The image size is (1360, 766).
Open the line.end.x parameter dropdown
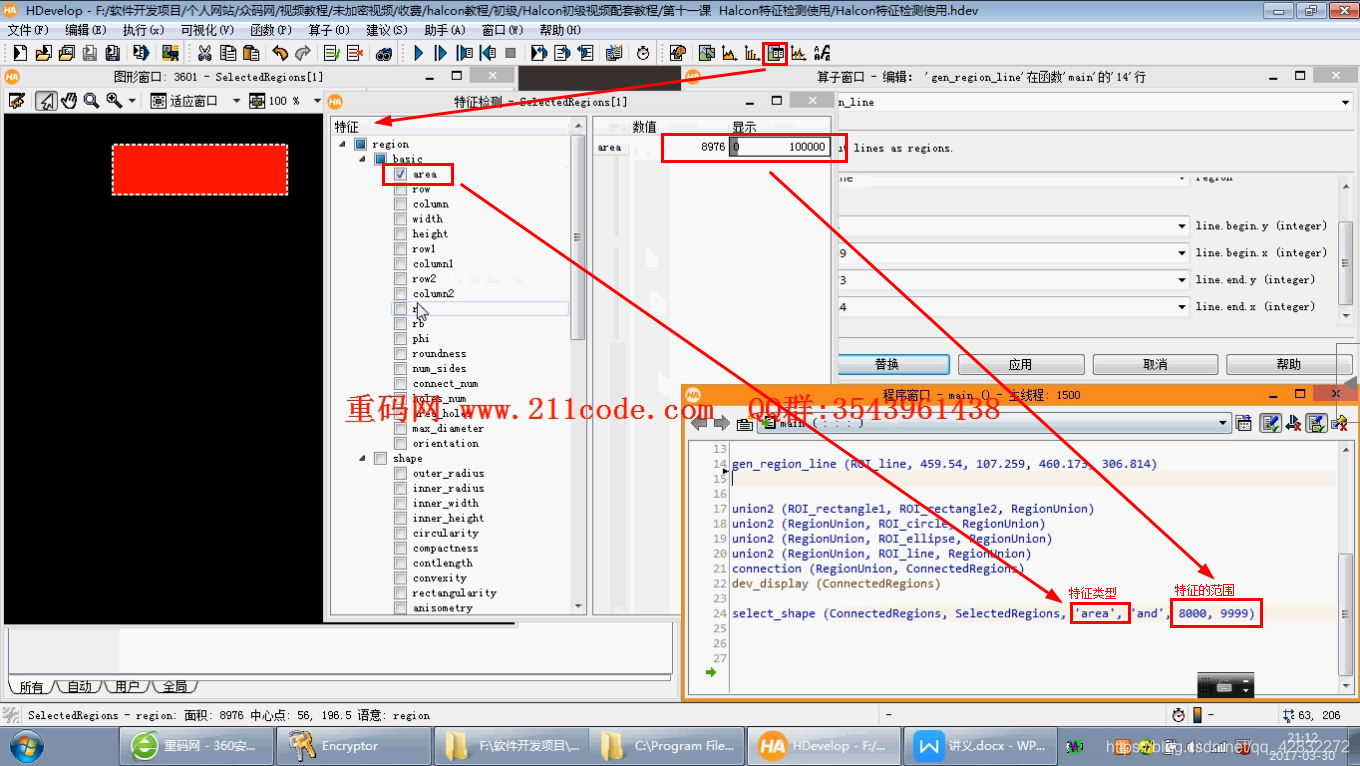(1183, 307)
